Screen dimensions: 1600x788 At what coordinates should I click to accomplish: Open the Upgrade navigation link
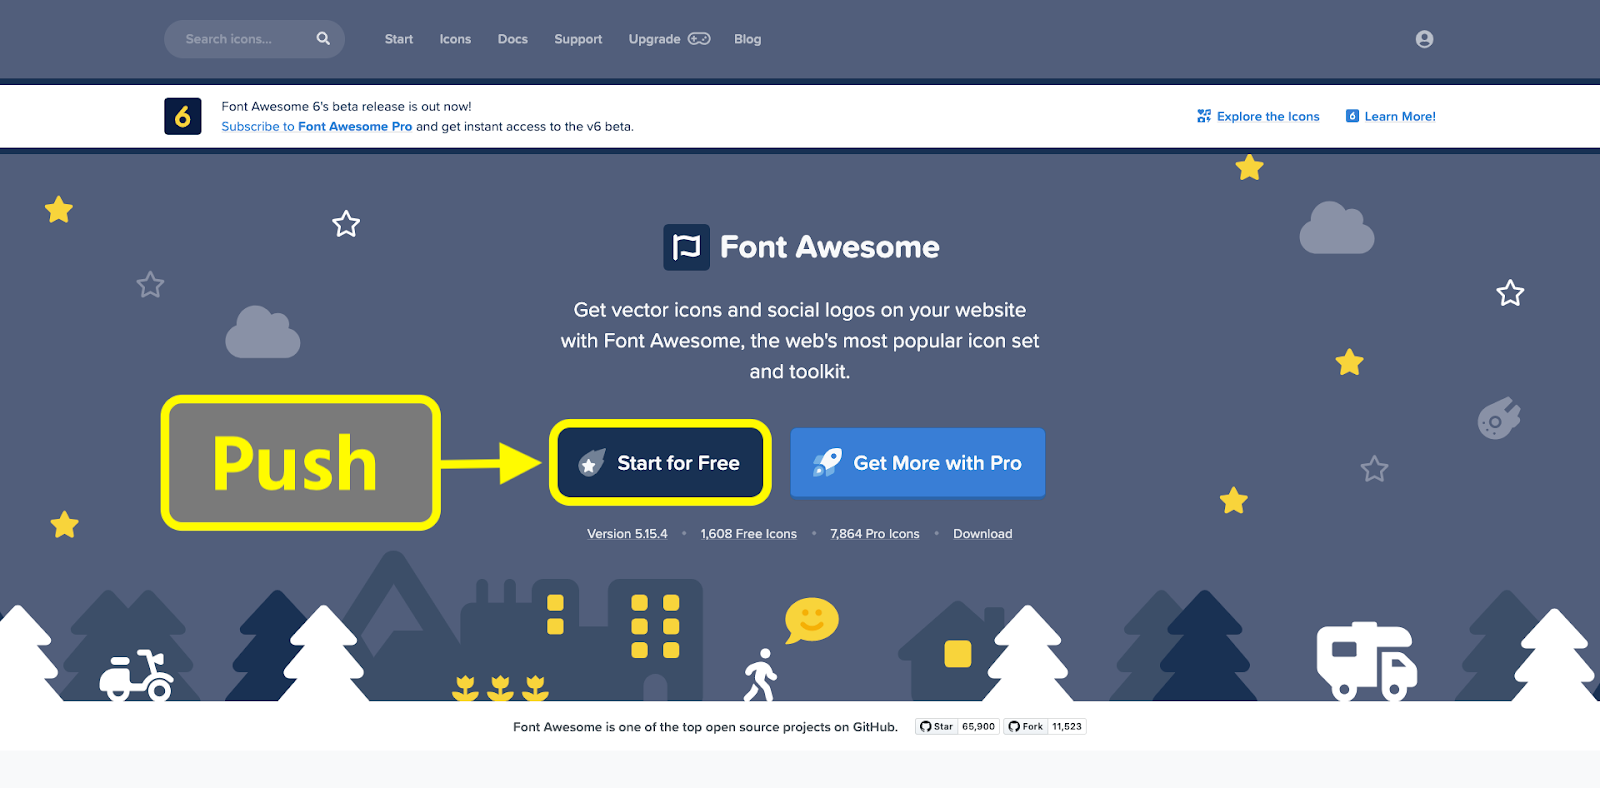pyautogui.click(x=654, y=39)
